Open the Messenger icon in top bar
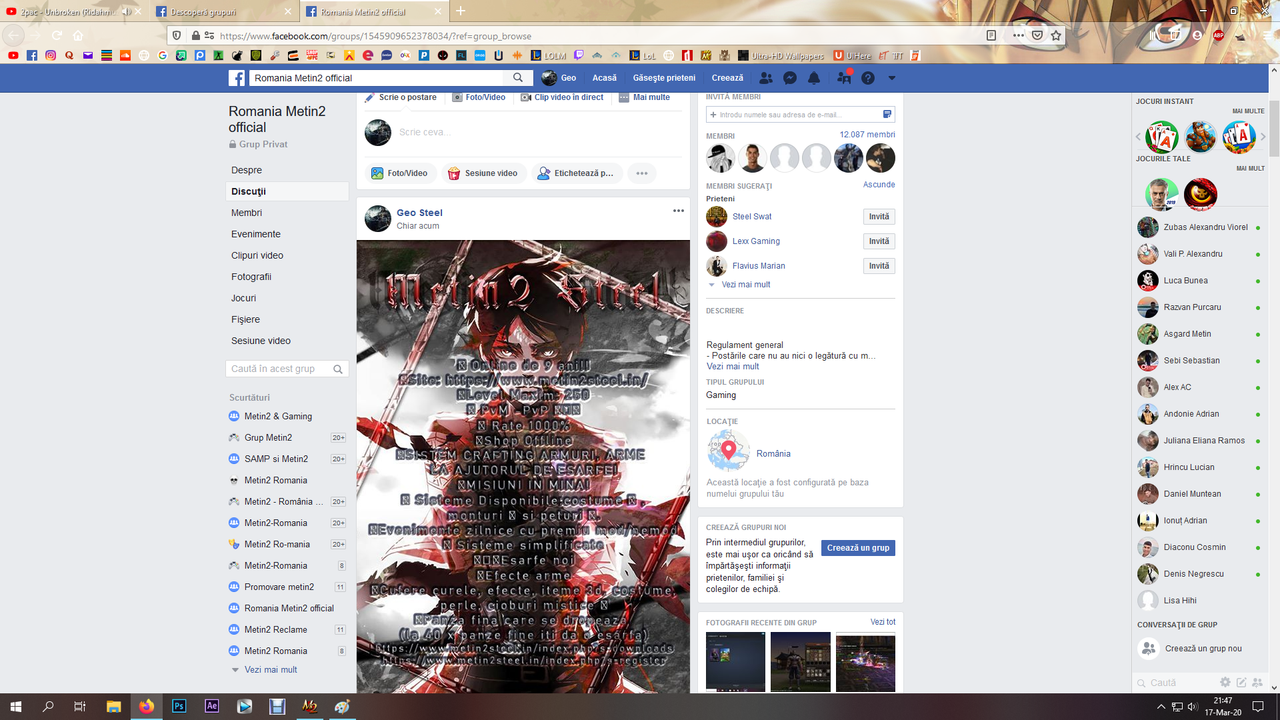Screen dimensions: 1280x720 click(790, 78)
